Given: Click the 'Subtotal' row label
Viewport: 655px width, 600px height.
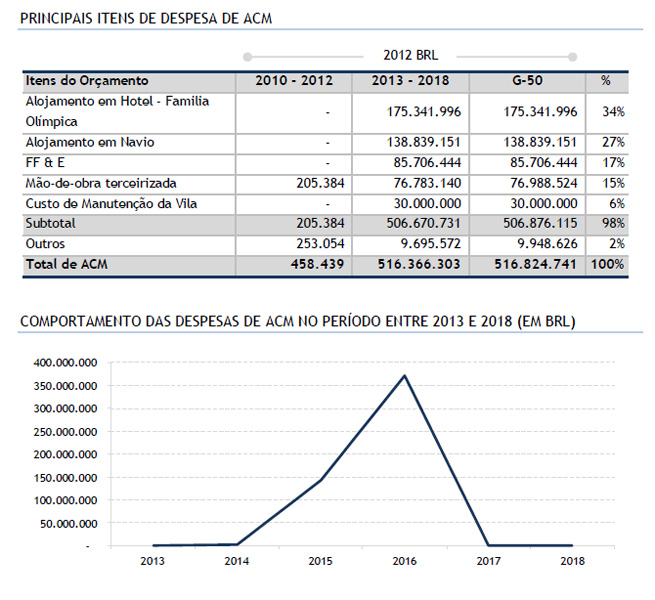Looking at the screenshot, I should (51, 224).
